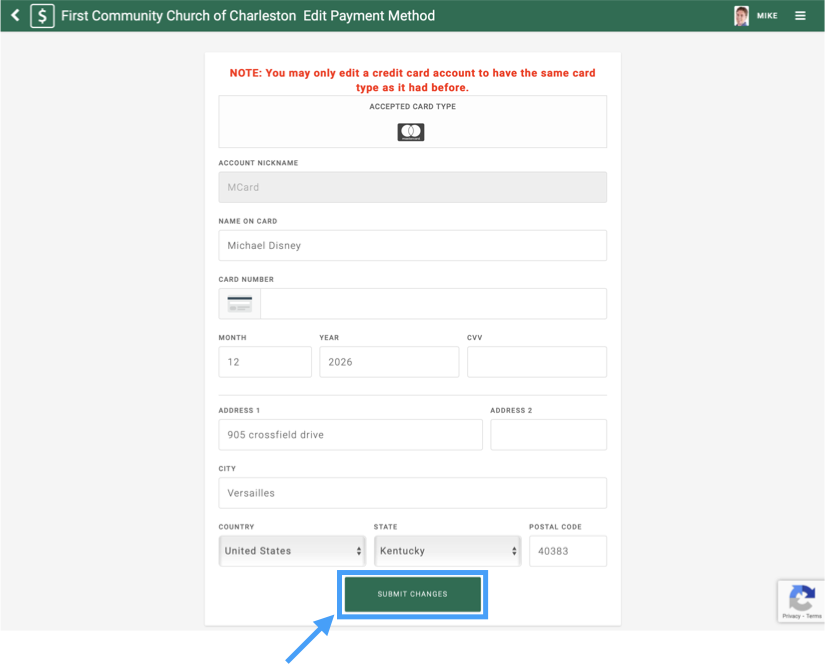Click the back arrow in the header
The height and width of the screenshot is (664, 825).
tap(15, 16)
